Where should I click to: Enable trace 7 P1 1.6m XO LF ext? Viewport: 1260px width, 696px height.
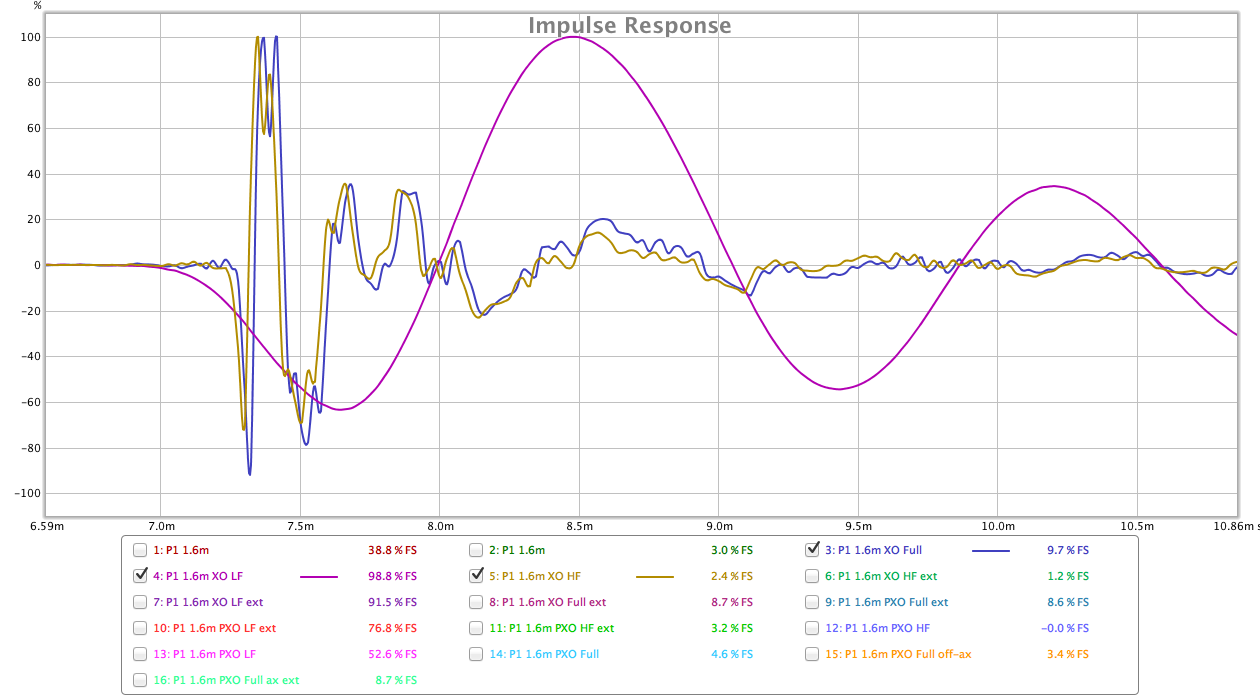coord(140,601)
